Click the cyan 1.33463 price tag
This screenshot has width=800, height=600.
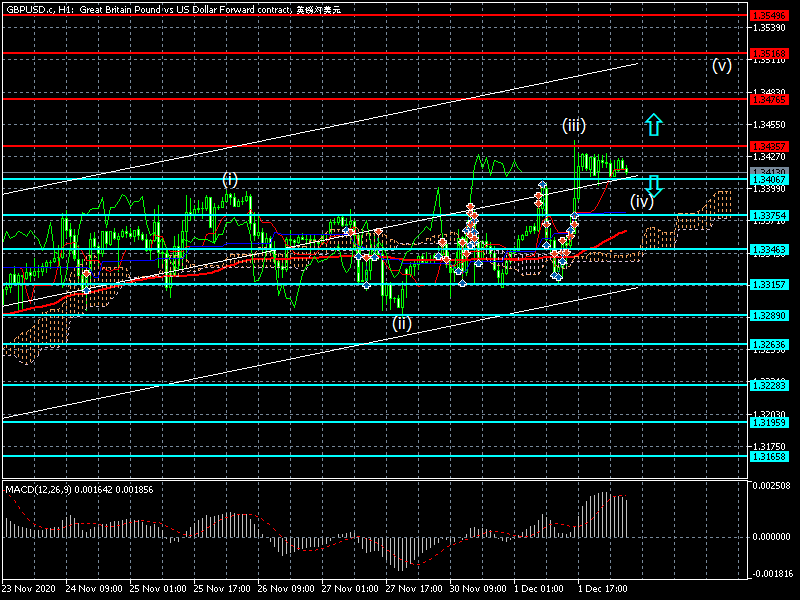(x=768, y=249)
